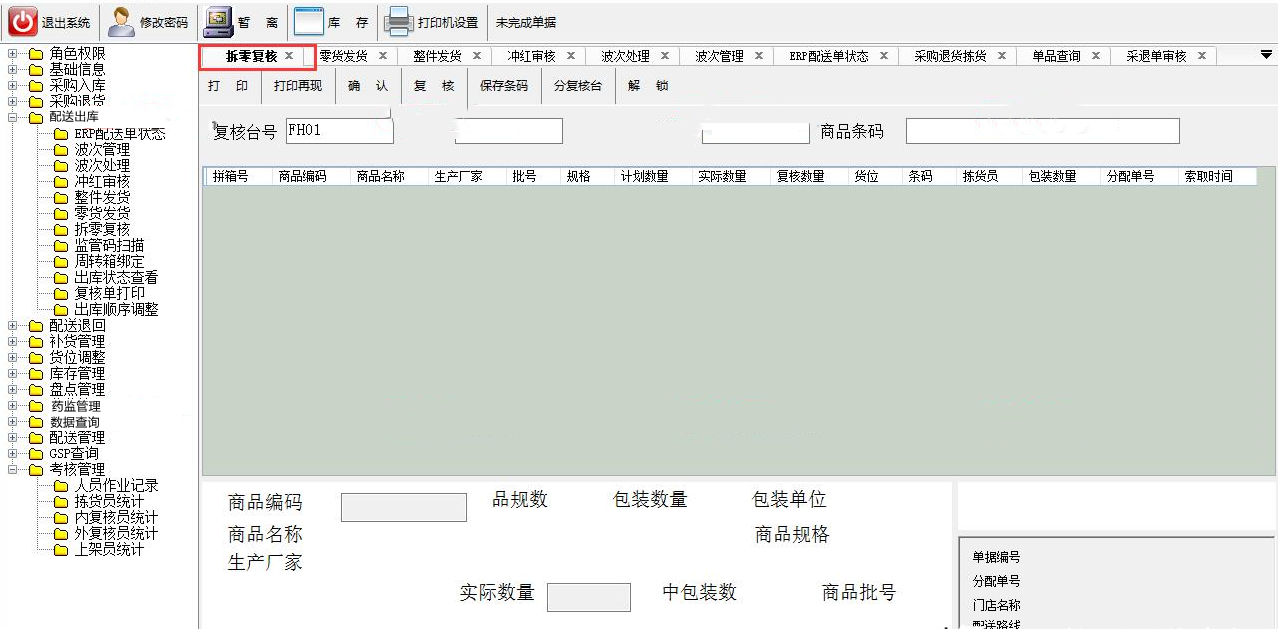1278x629 pixels.
Task: Click the 保存条码 button
Action: (504, 86)
